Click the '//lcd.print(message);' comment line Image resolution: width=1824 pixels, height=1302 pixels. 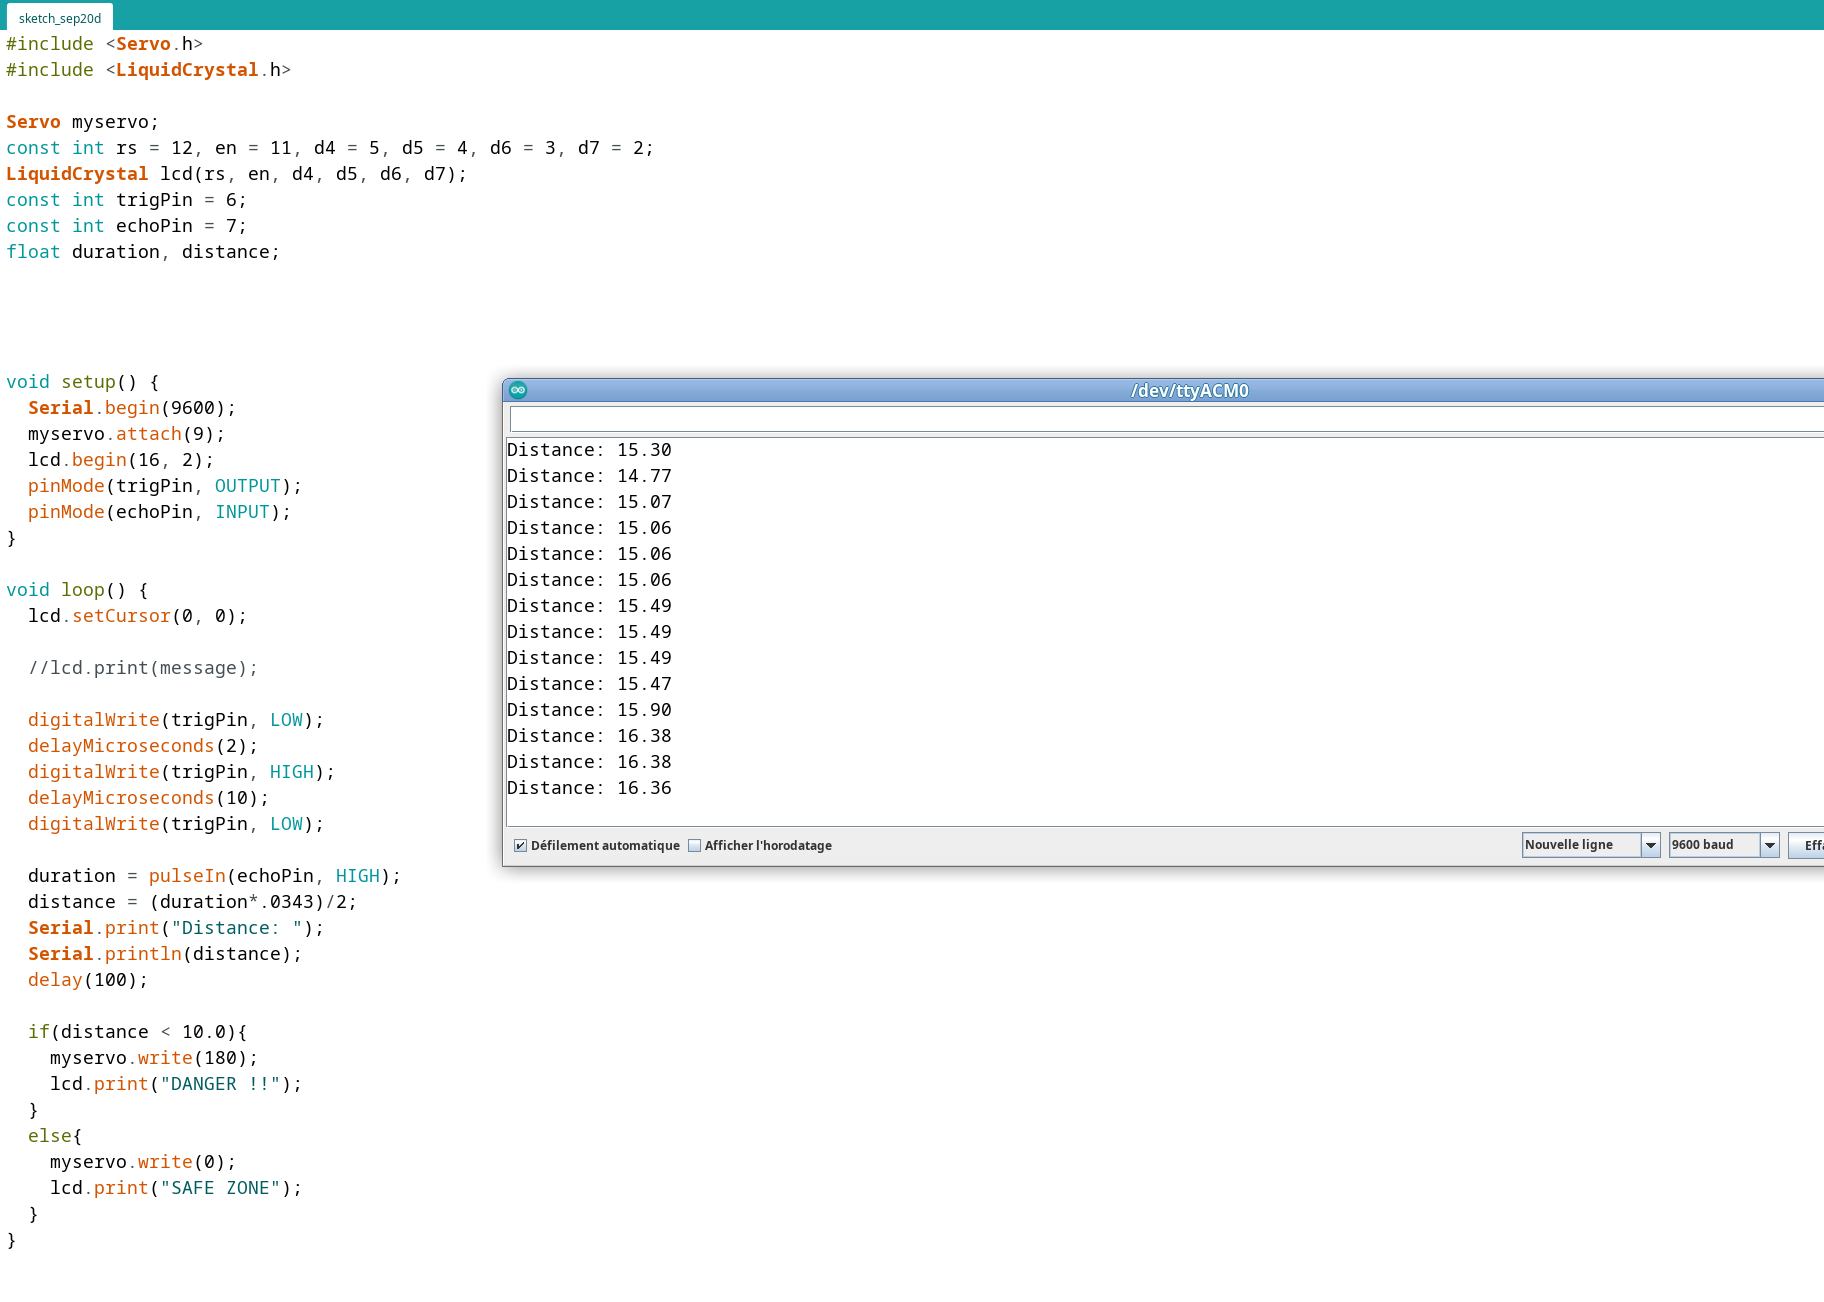point(143,668)
